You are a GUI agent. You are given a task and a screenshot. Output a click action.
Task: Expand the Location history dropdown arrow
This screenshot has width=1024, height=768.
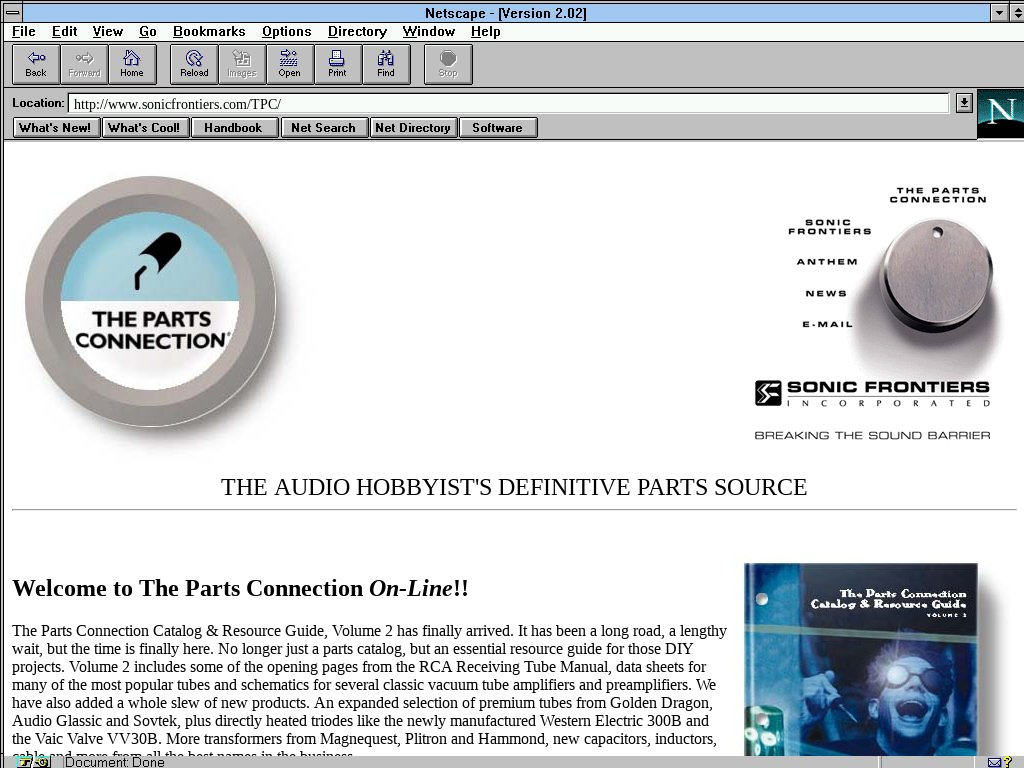click(964, 103)
